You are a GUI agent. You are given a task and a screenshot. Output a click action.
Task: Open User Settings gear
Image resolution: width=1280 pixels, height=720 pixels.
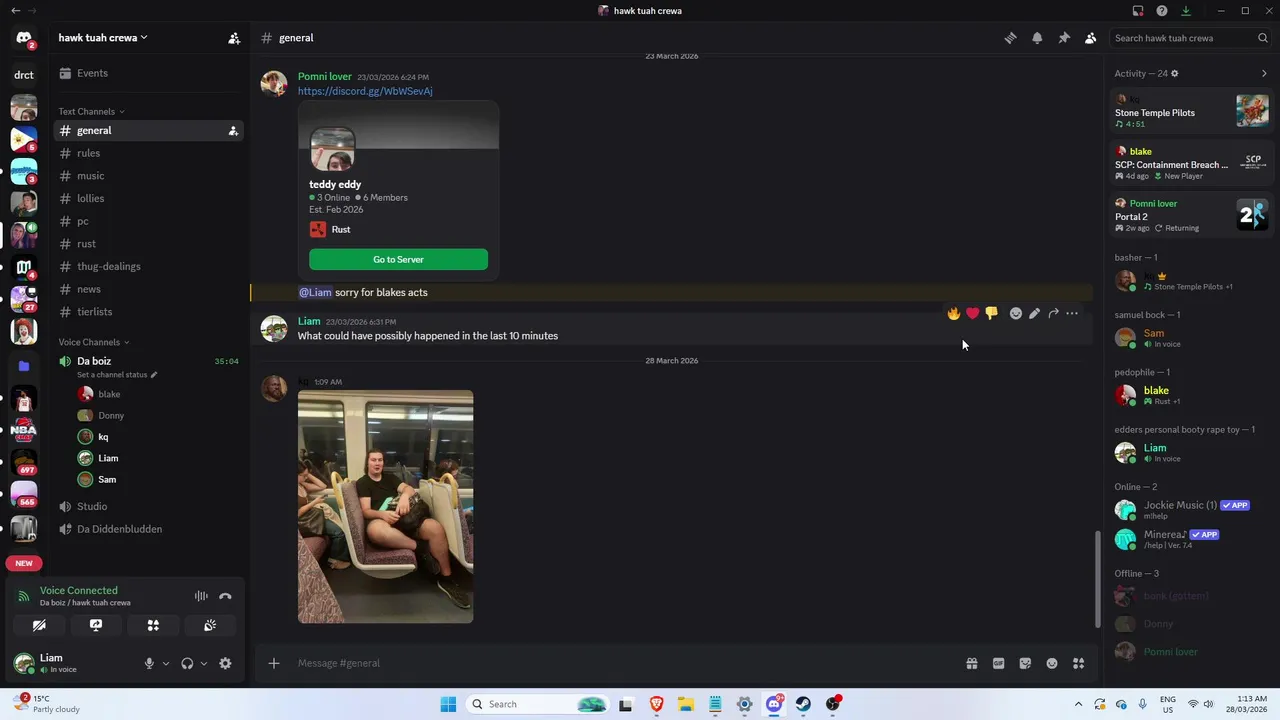coord(225,663)
